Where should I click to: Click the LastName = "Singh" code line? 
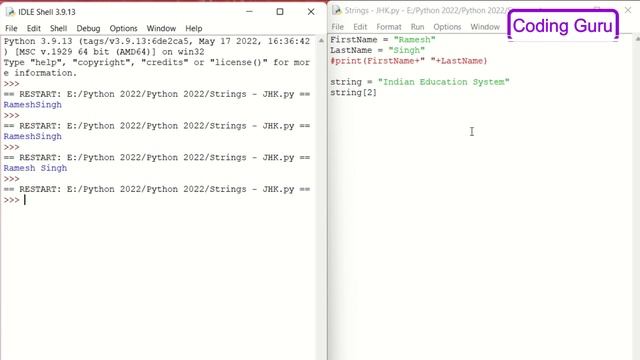[x=378, y=50]
